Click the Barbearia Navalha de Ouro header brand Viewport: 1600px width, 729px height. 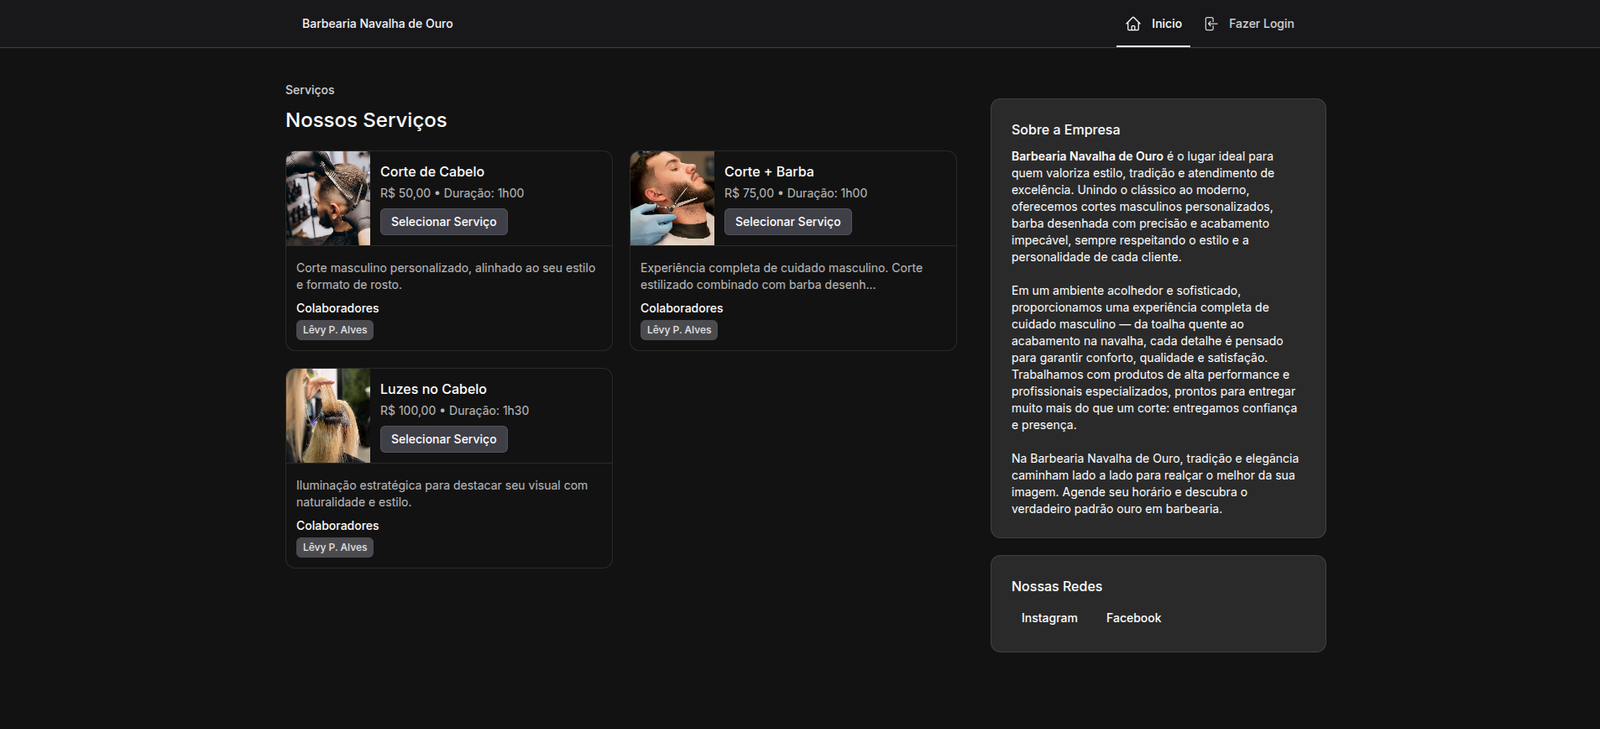click(377, 24)
